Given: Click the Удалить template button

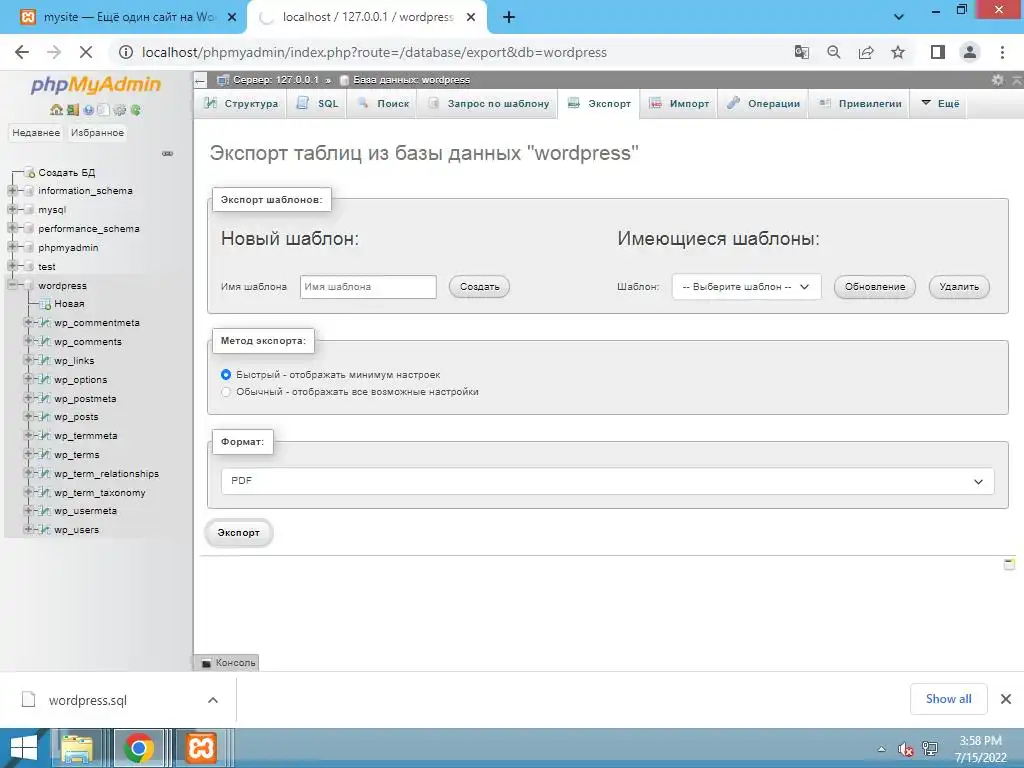Looking at the screenshot, I should point(959,287).
